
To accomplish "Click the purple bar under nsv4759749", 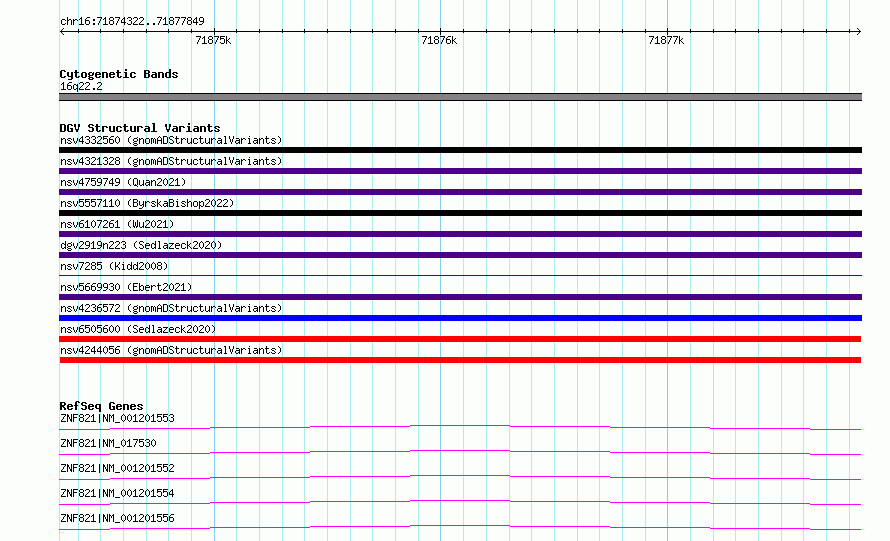I will click(x=460, y=192).
